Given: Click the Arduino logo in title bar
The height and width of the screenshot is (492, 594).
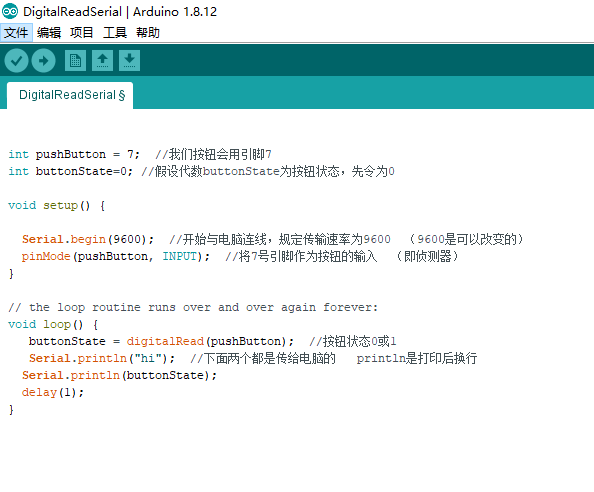Looking at the screenshot, I should (x=10, y=11).
